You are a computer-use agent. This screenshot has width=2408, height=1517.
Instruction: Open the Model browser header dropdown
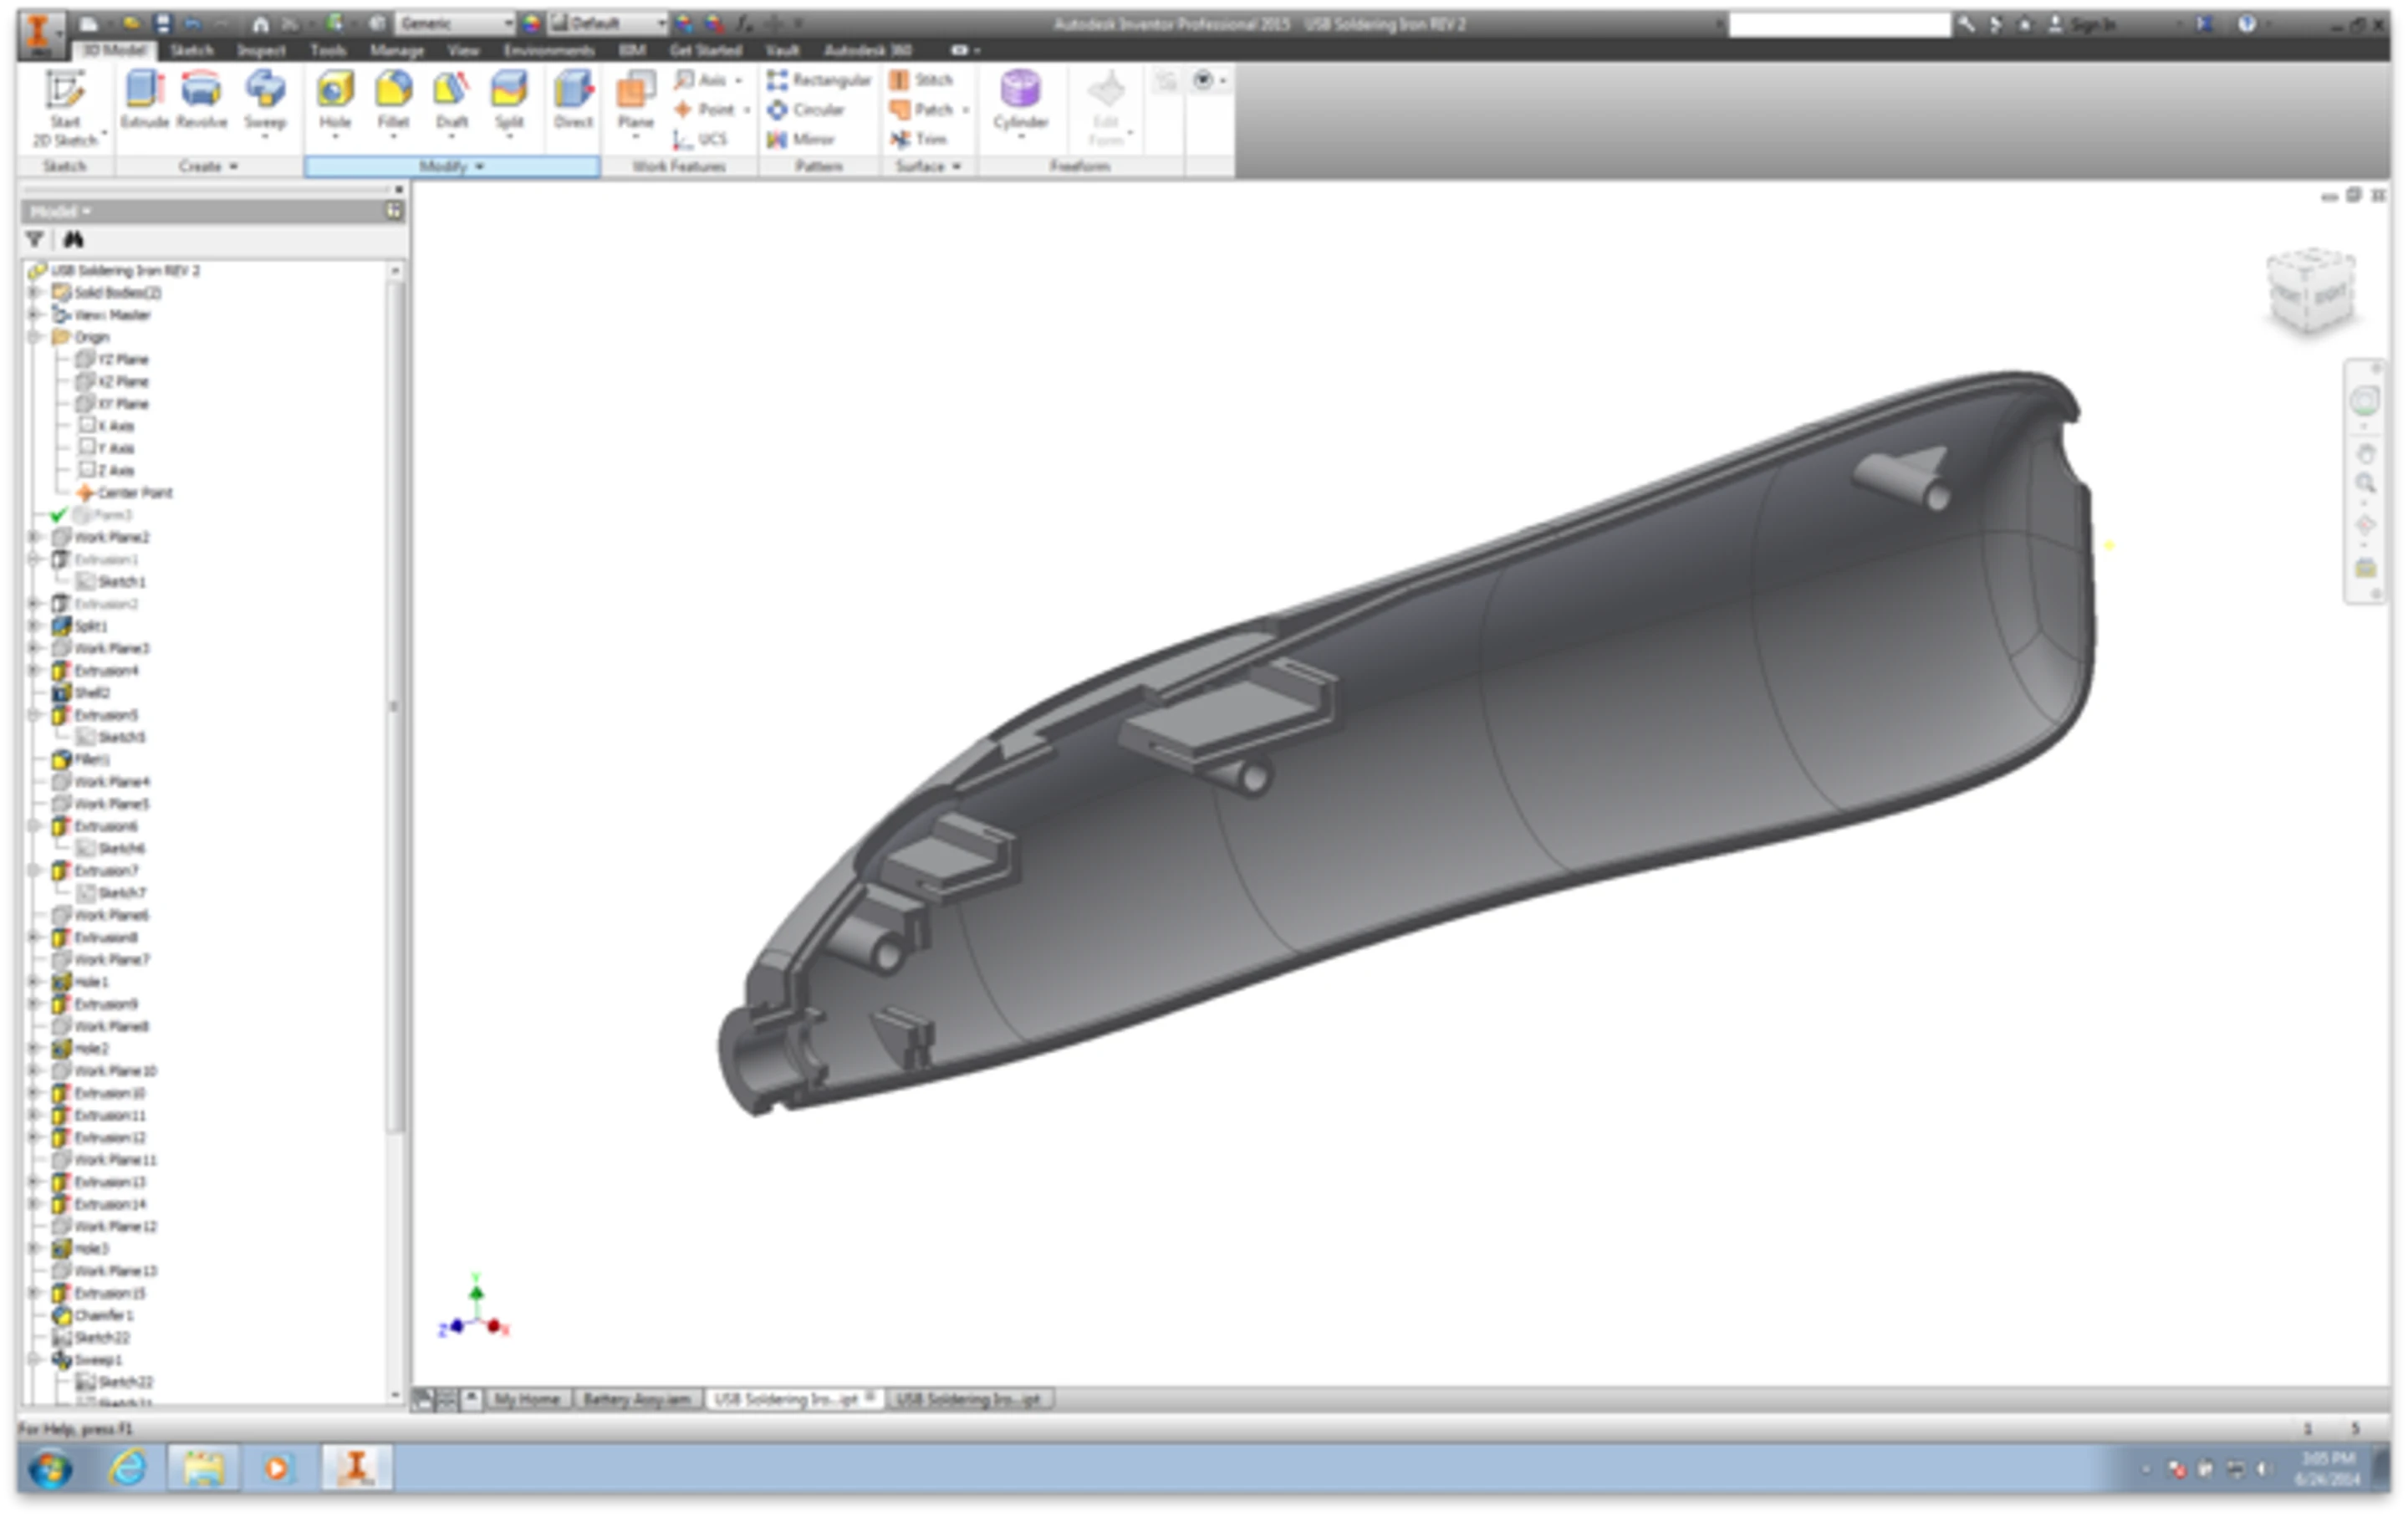pos(60,211)
